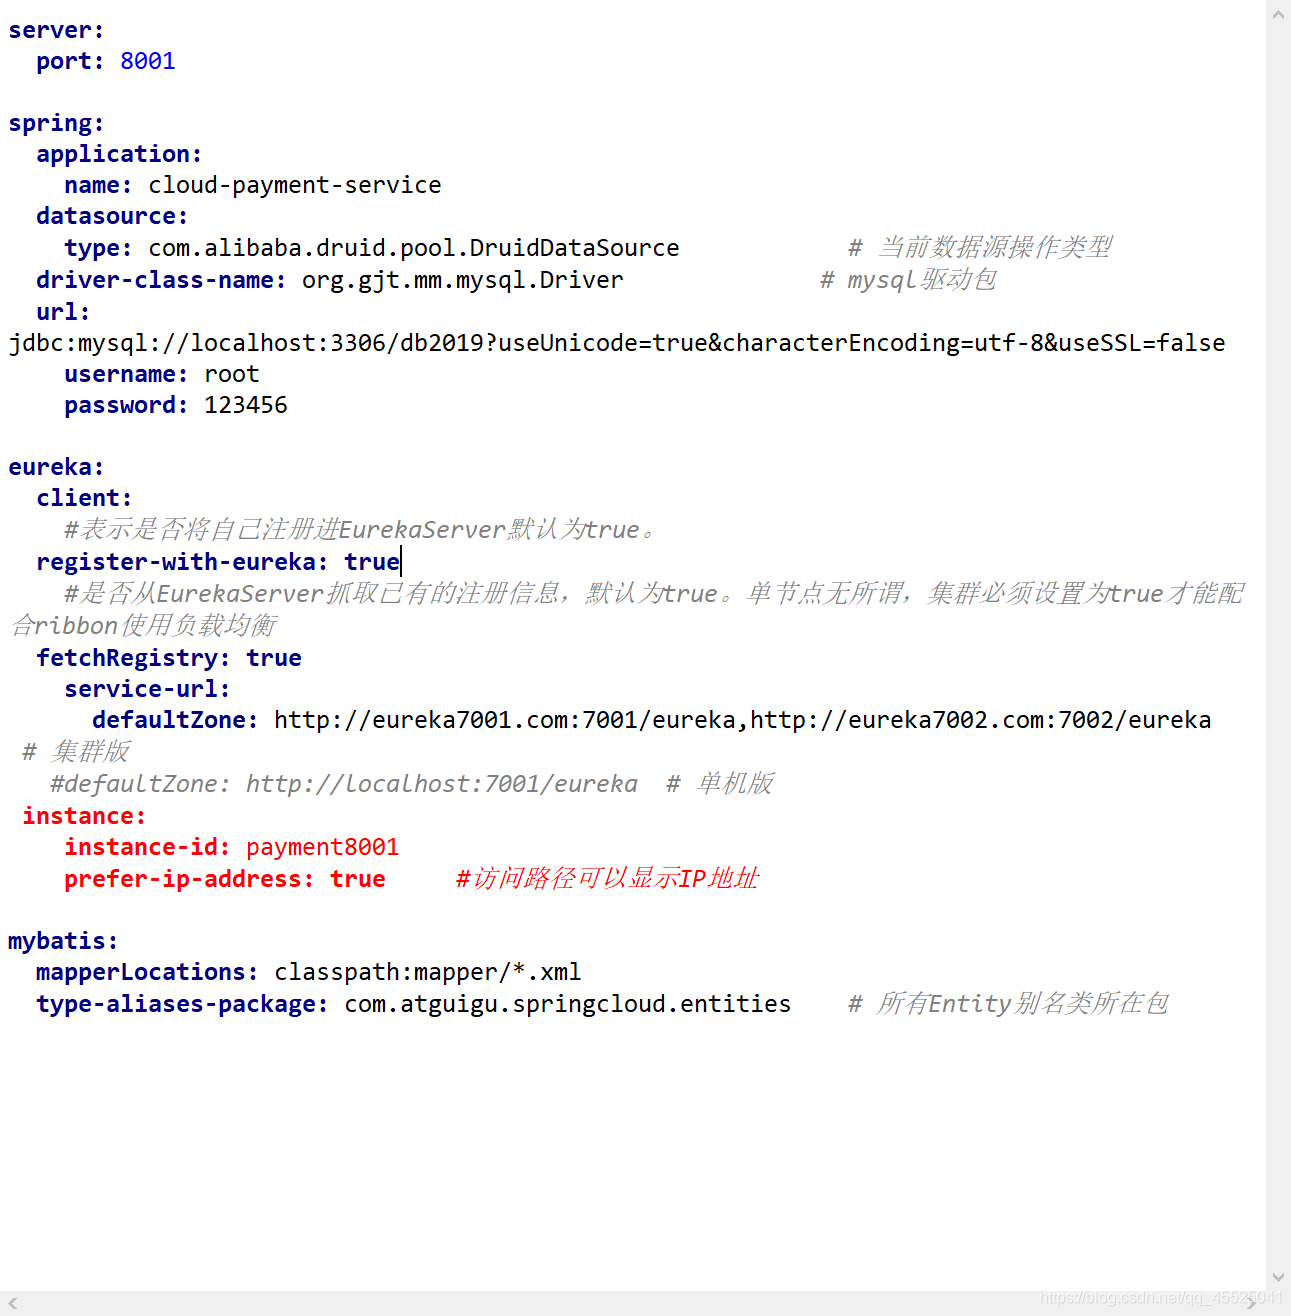The height and width of the screenshot is (1316, 1291).
Task: Click the 'mapperLocations:' key
Action: pyautogui.click(x=147, y=972)
